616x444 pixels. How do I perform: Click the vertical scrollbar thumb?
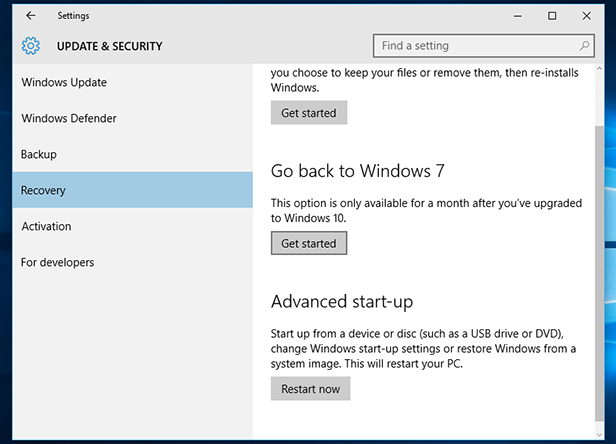(x=600, y=273)
